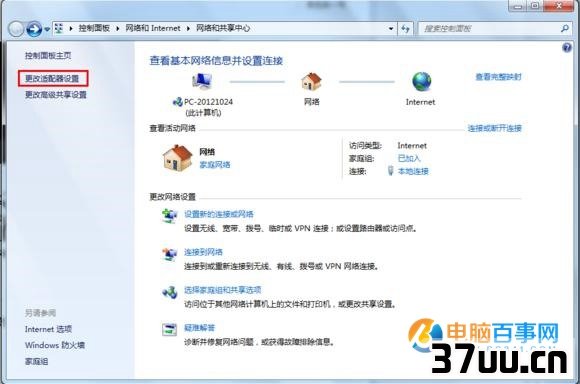Click the 疑难解答 troubleshoot icon

click(169, 329)
